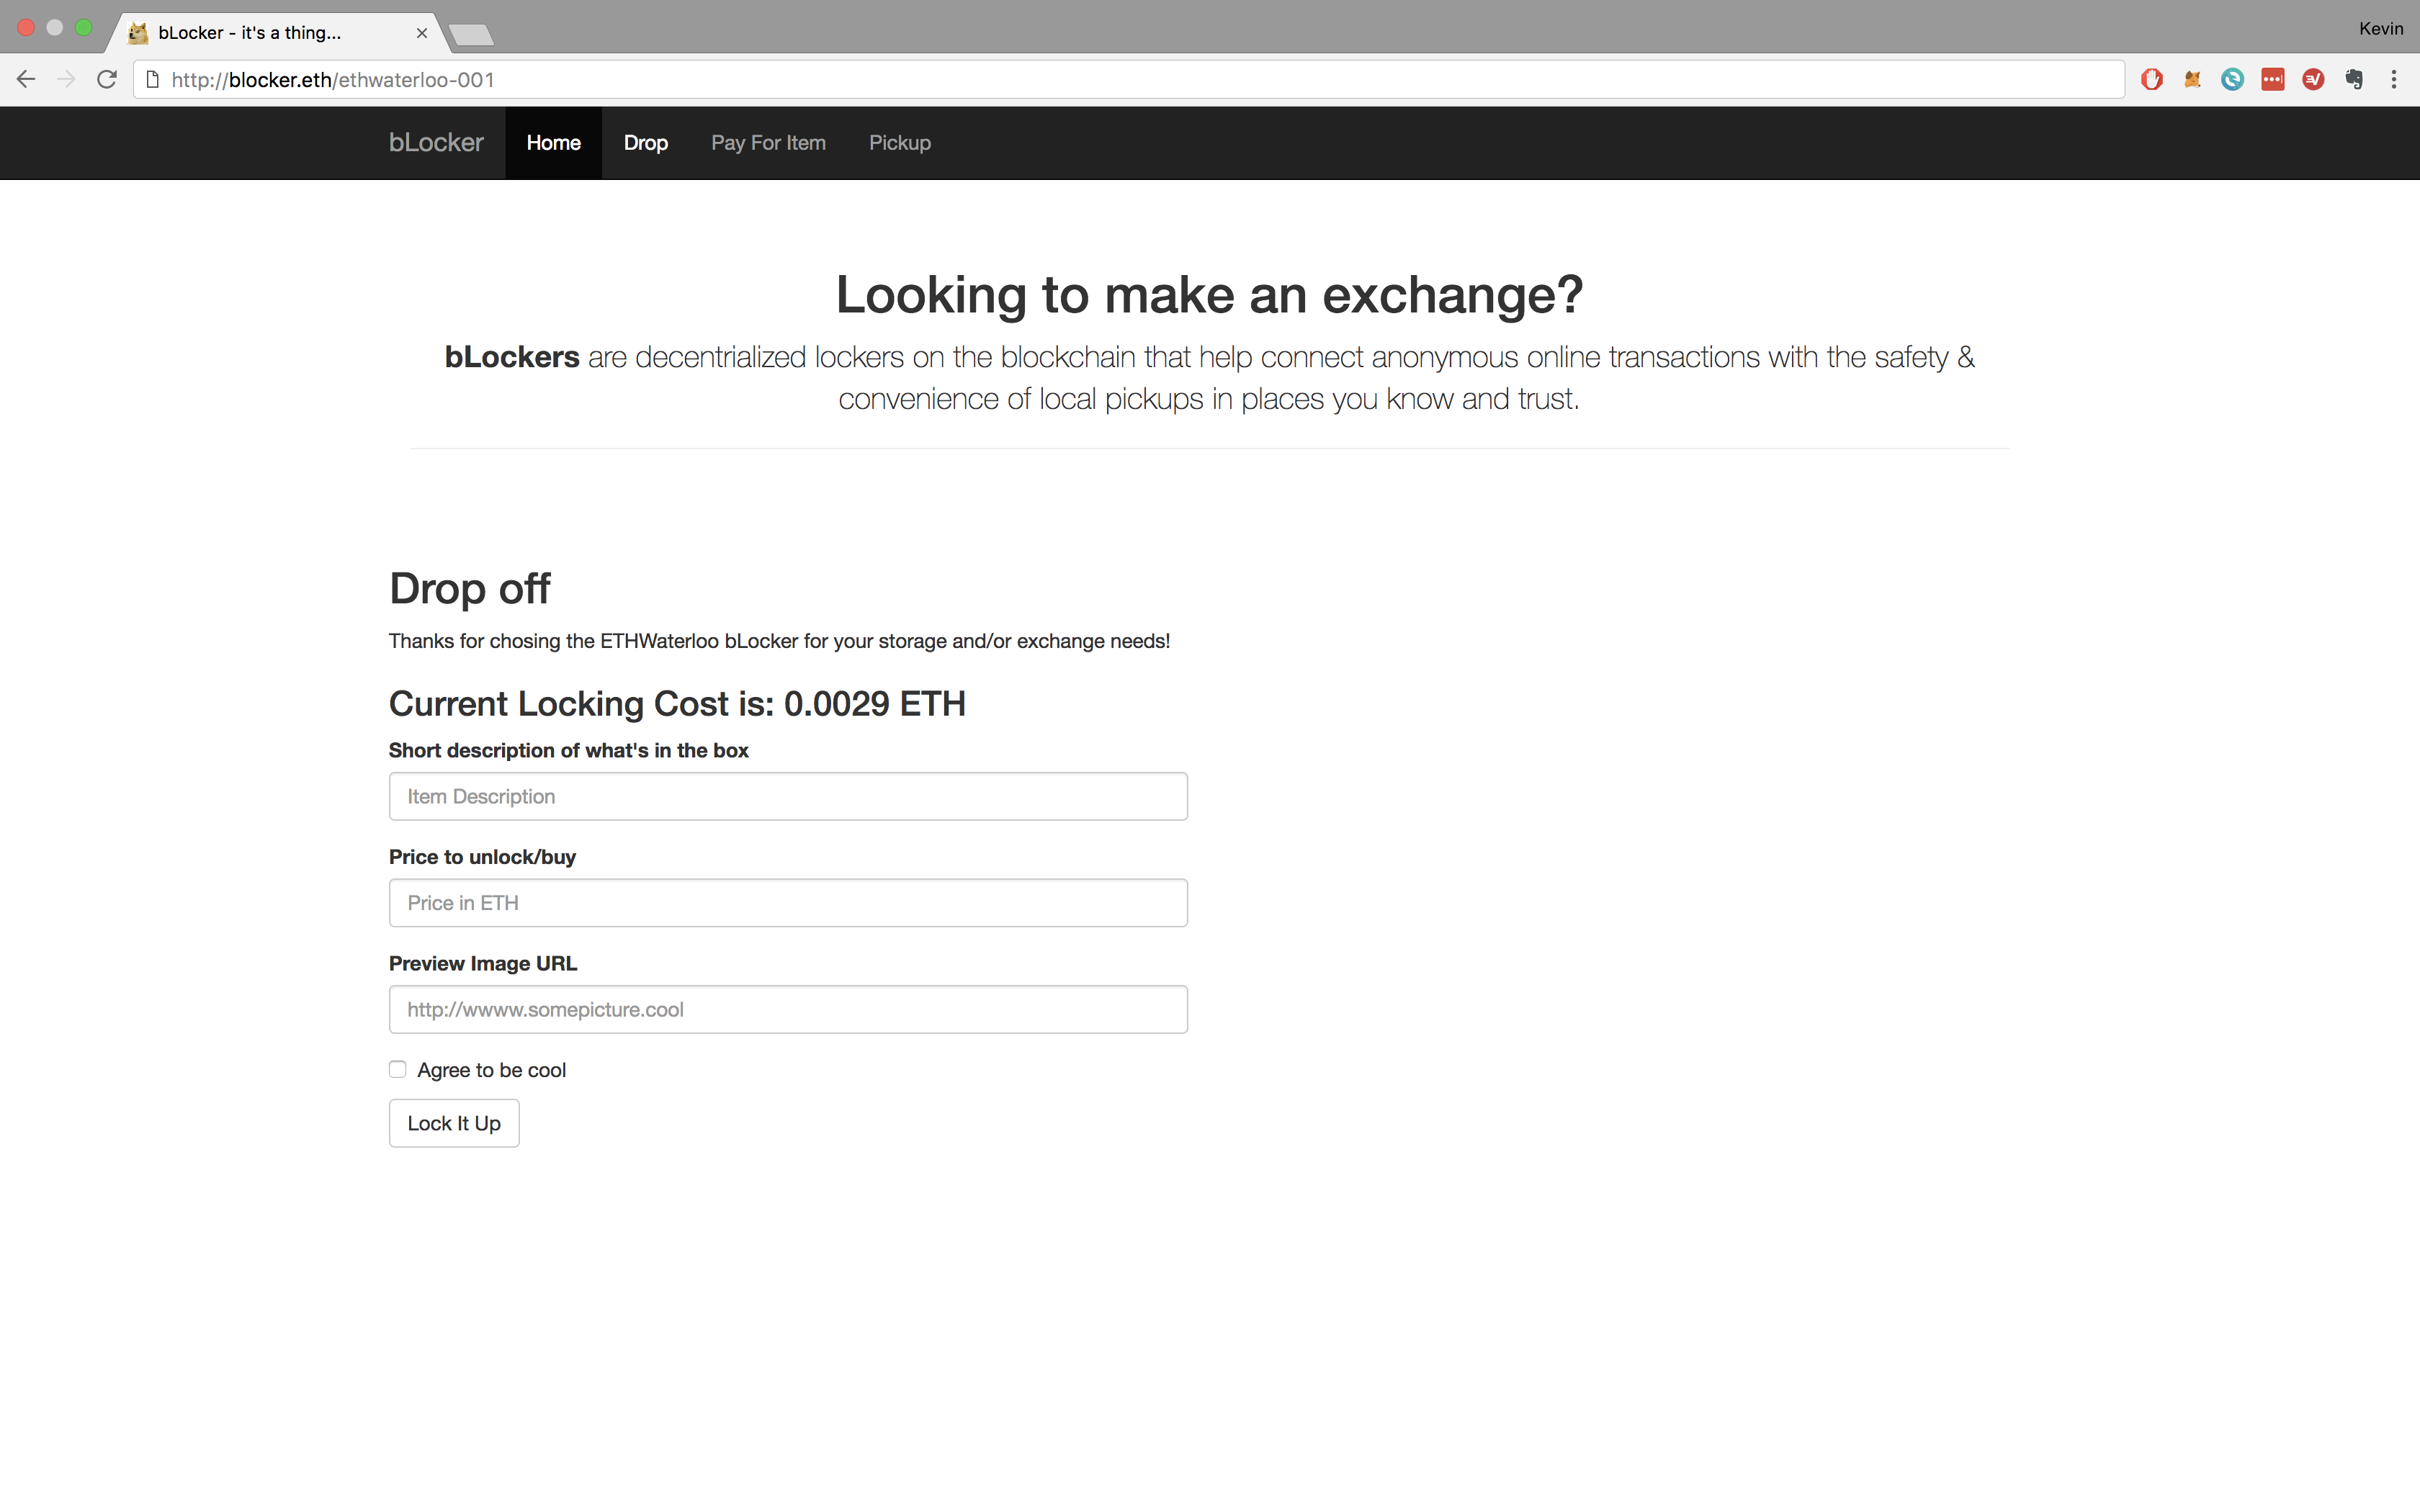The image size is (2420, 1512).
Task: Click the Price in ETH field
Action: [788, 903]
